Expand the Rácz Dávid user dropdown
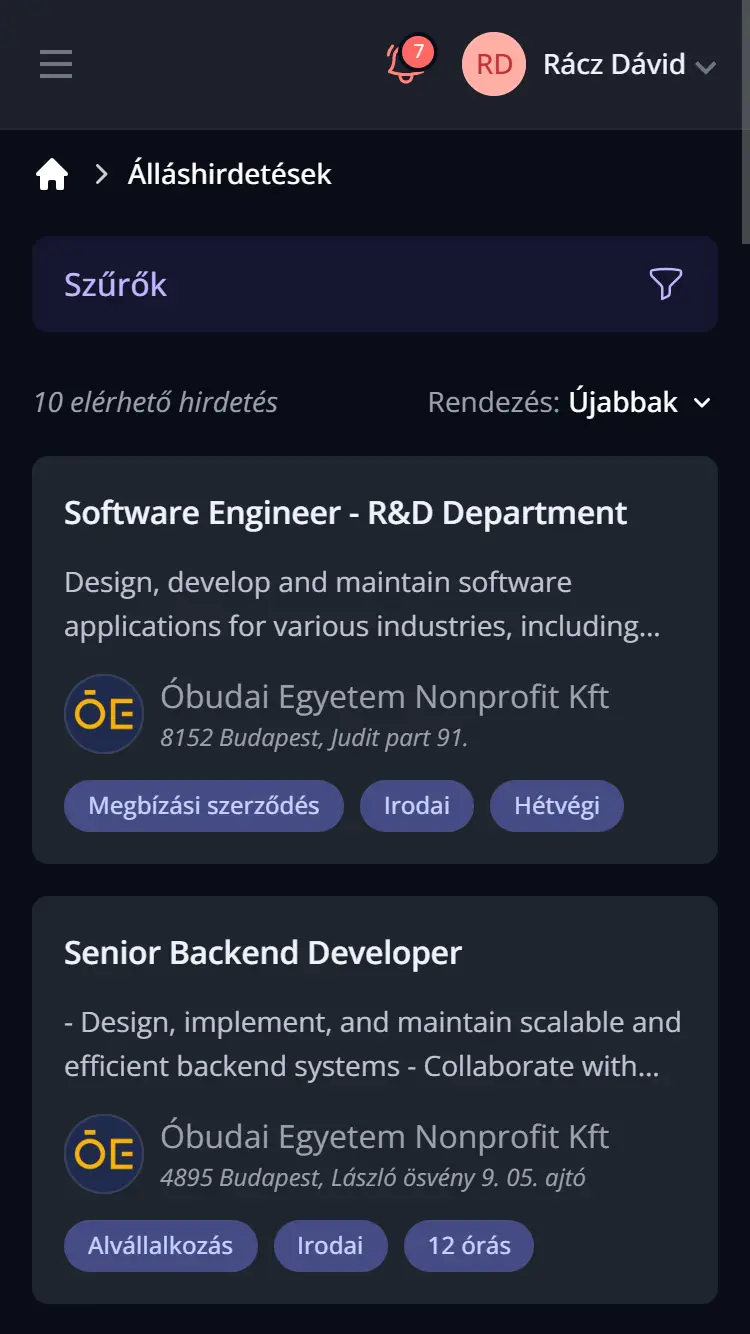 (705, 67)
